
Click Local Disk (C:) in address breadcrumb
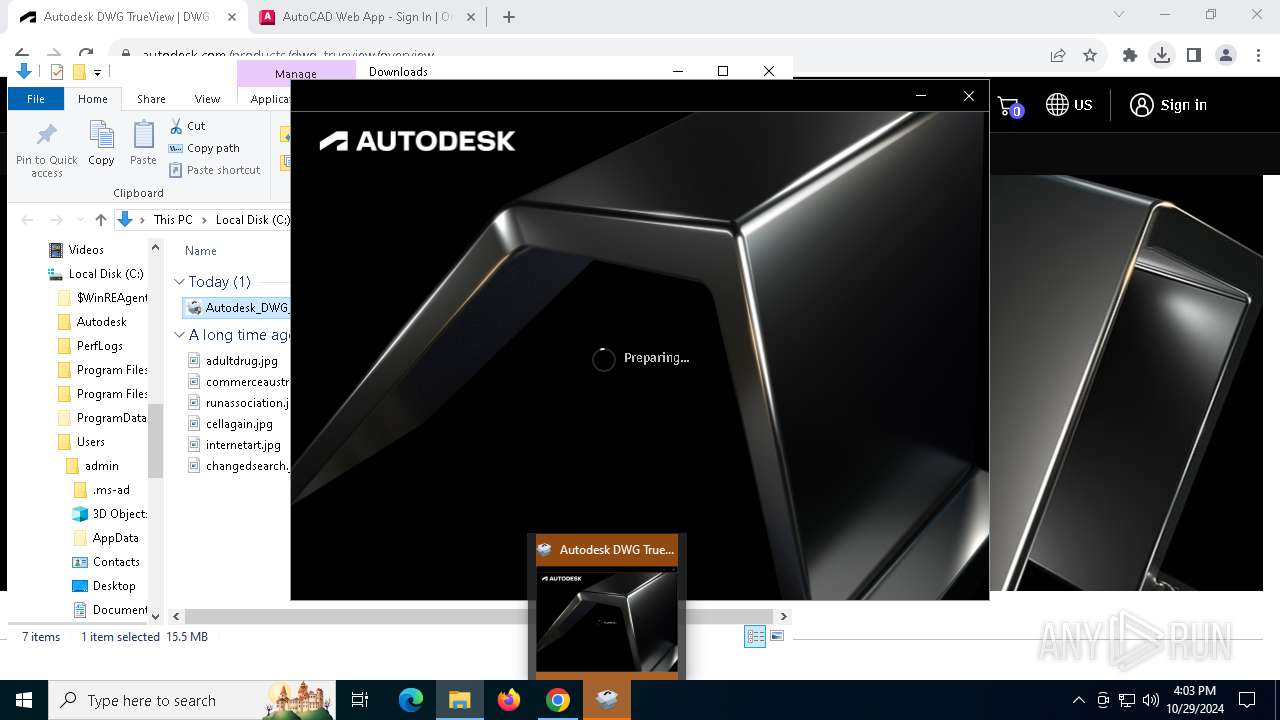252,220
